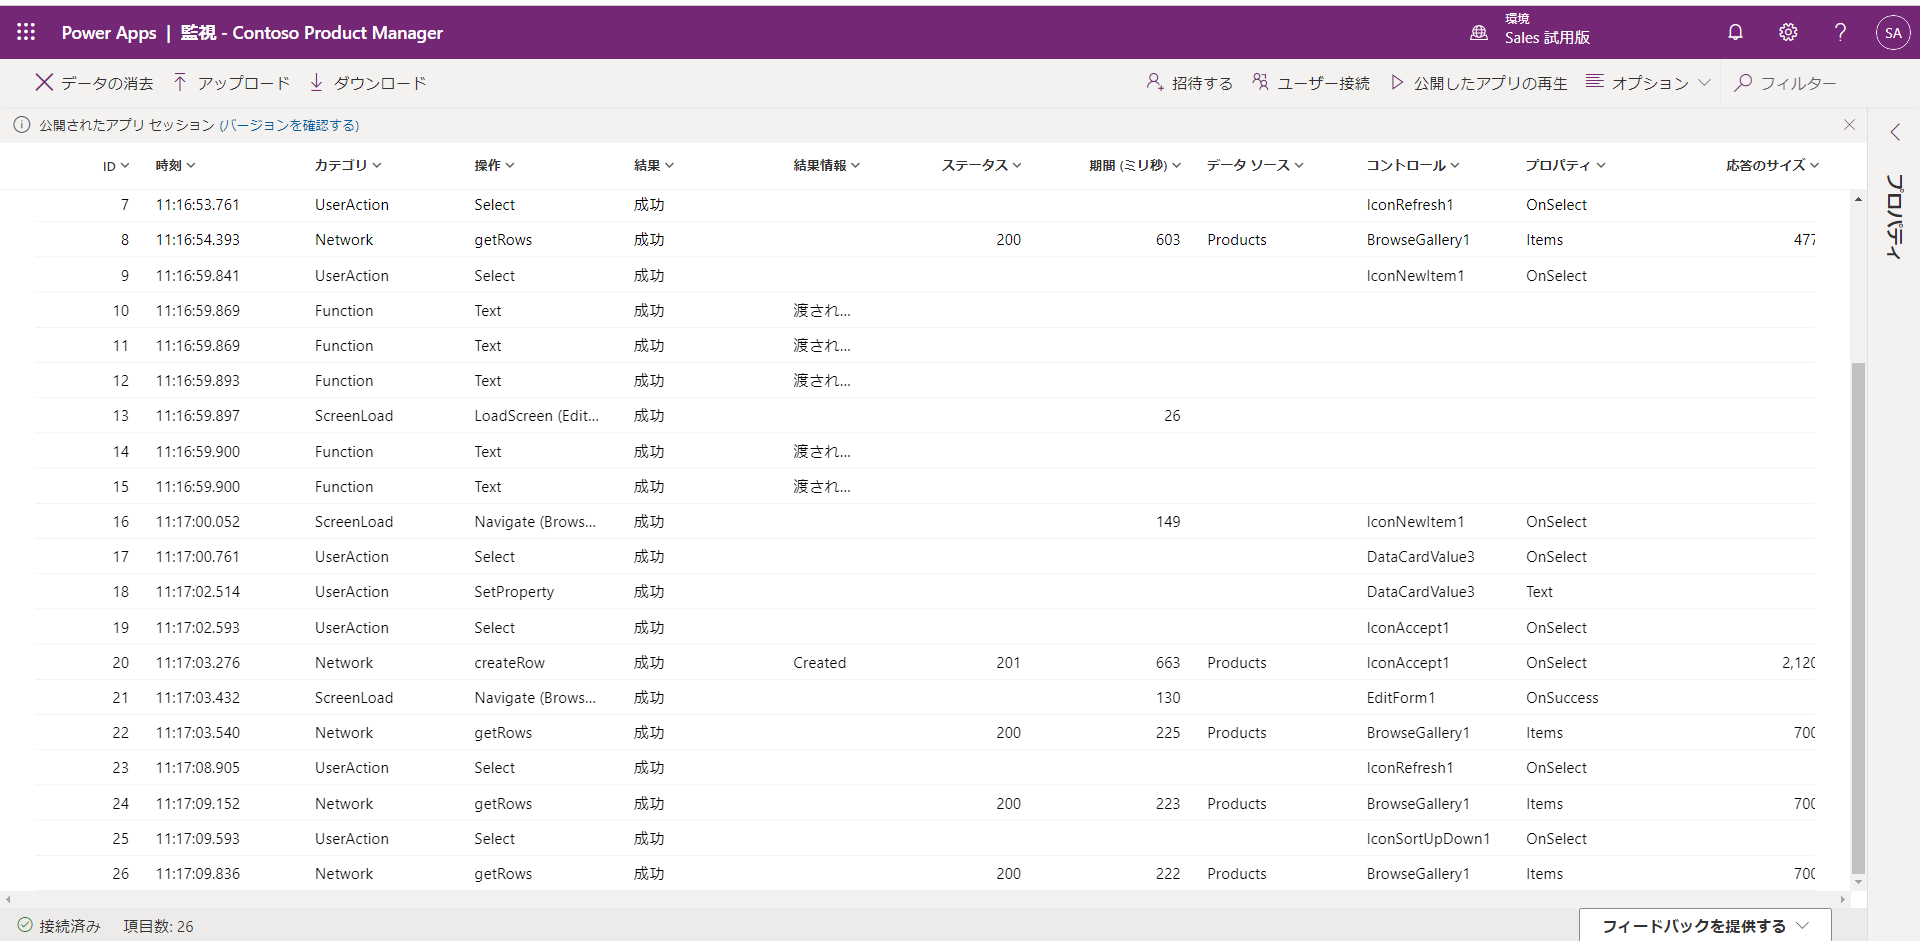Open the 時刻 column header sort menu
The width and height of the screenshot is (1920, 941).
pyautogui.click(x=175, y=165)
